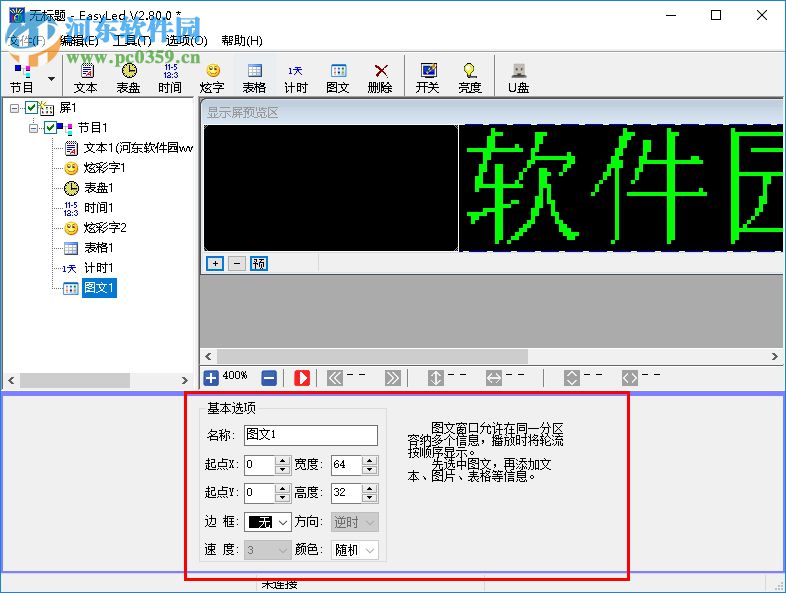786x593 pixels.
Task: Collapse the 屏1 tree node
Action: point(14,108)
